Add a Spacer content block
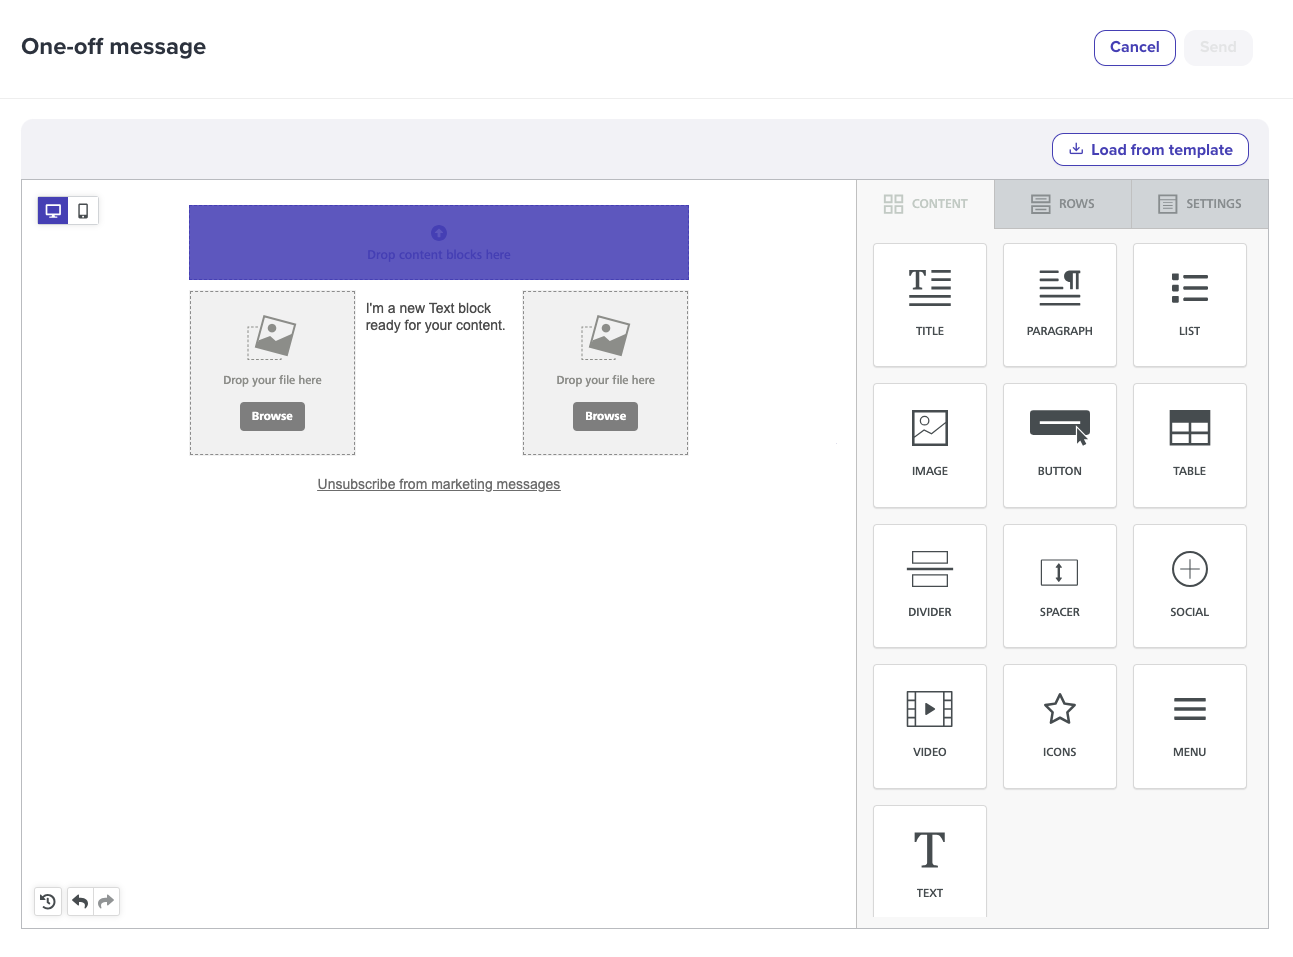Viewport: 1293px width, 957px height. pyautogui.click(x=1060, y=586)
